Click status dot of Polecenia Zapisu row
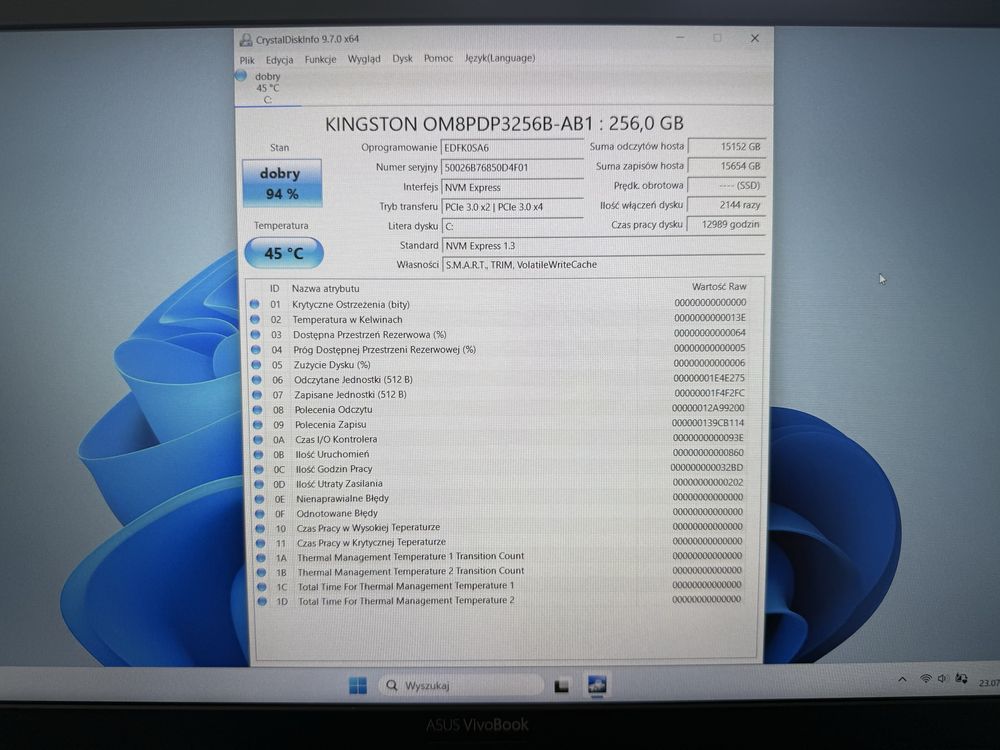 coord(258,425)
